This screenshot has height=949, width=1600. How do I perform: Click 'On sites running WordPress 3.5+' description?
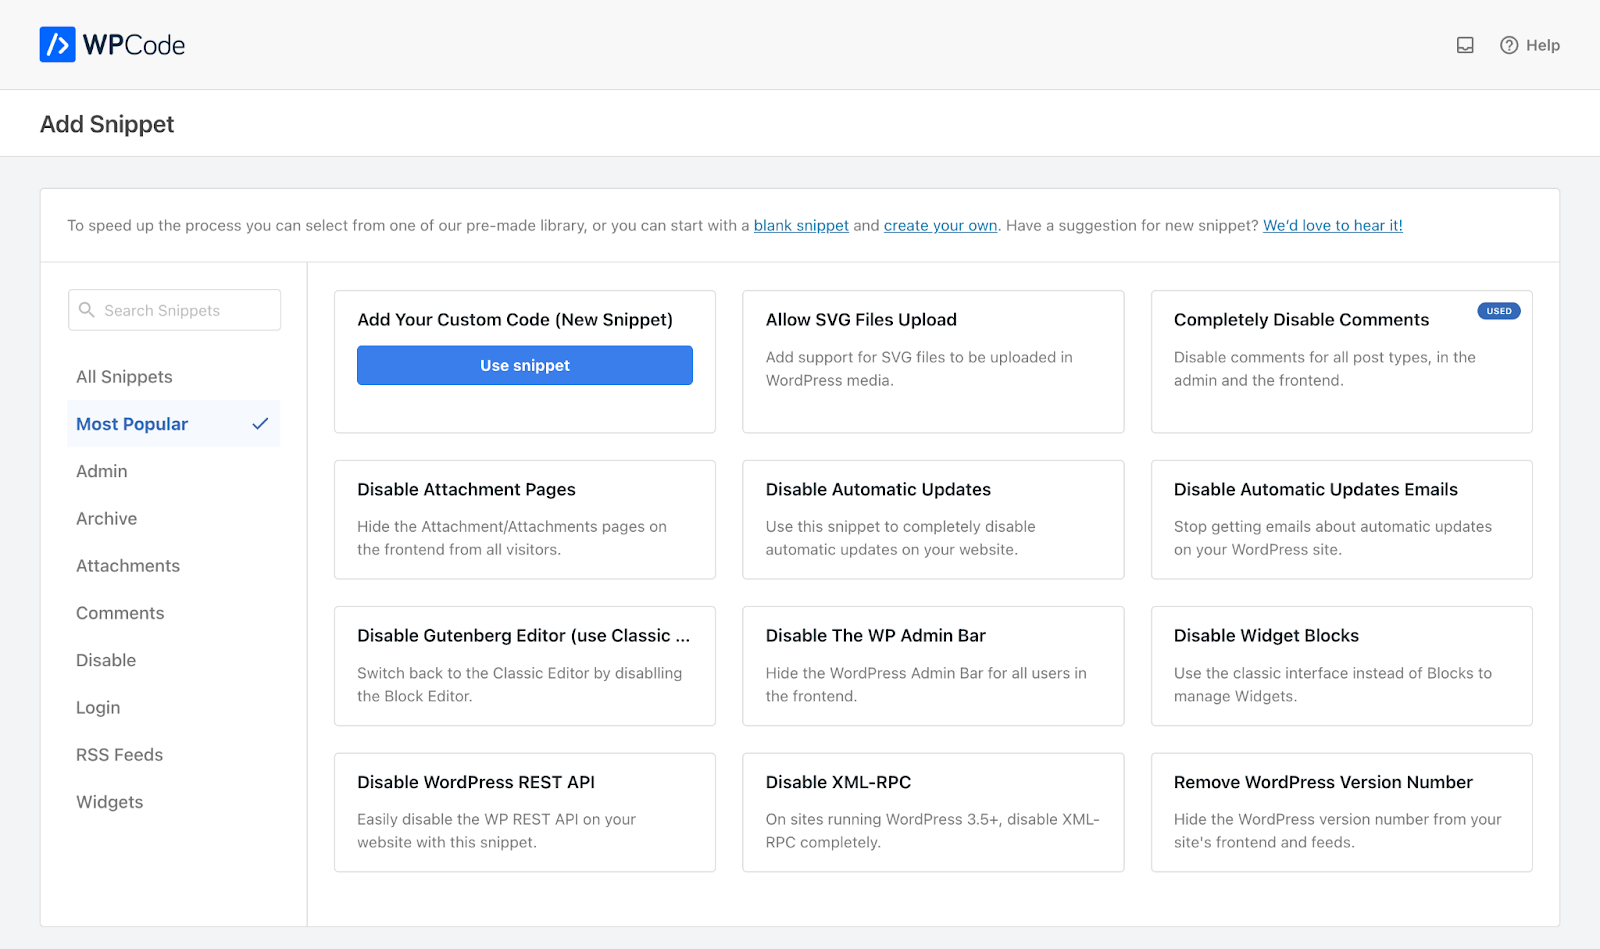(x=933, y=831)
